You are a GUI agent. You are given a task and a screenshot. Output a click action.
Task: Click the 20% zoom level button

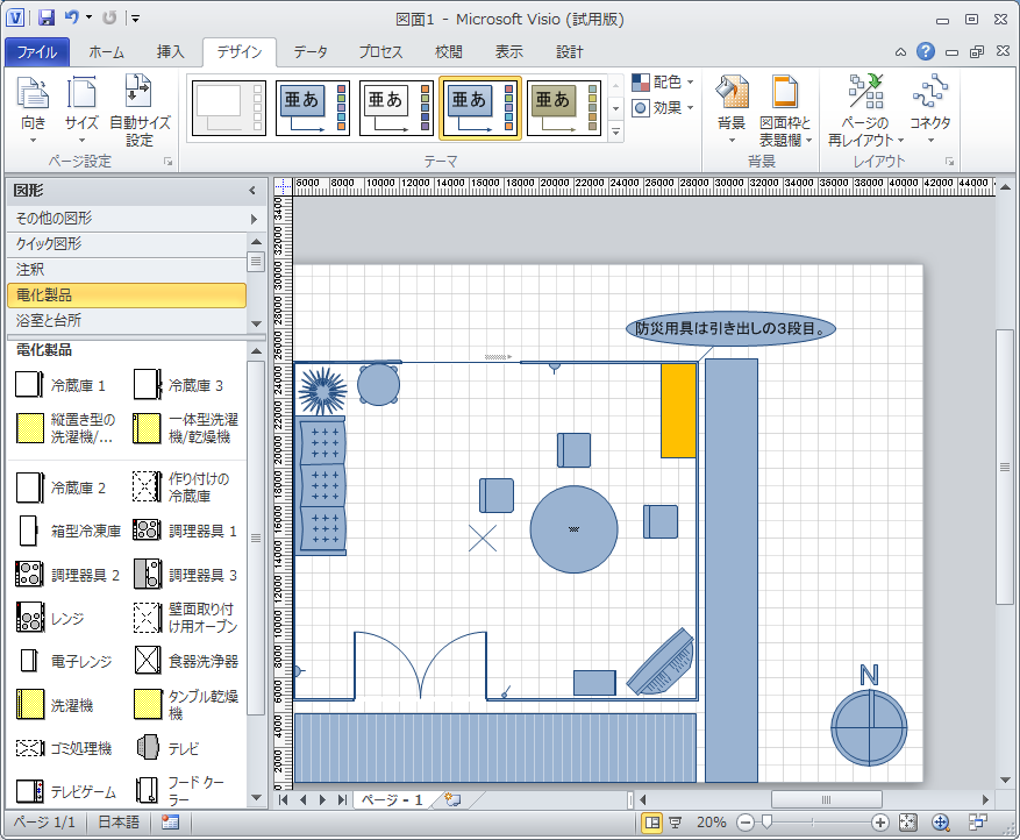[710, 822]
